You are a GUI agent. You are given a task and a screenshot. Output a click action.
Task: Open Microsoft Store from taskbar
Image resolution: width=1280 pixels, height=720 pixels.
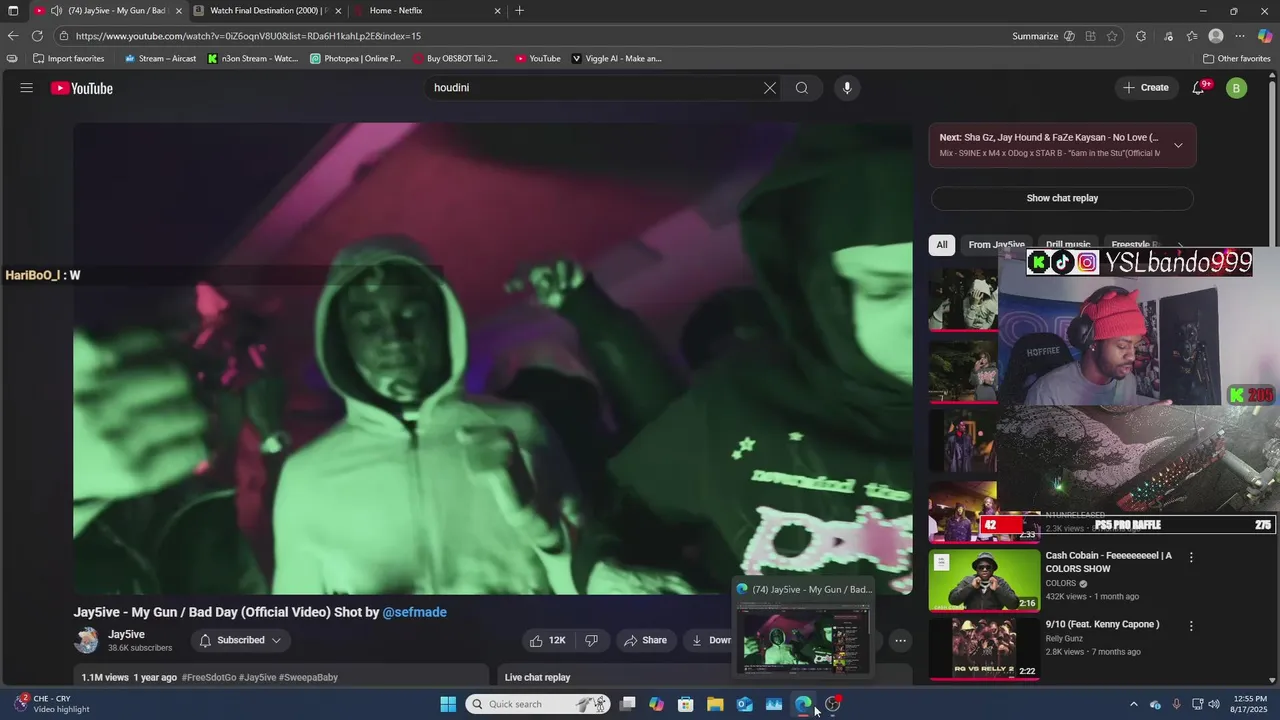[x=686, y=704]
